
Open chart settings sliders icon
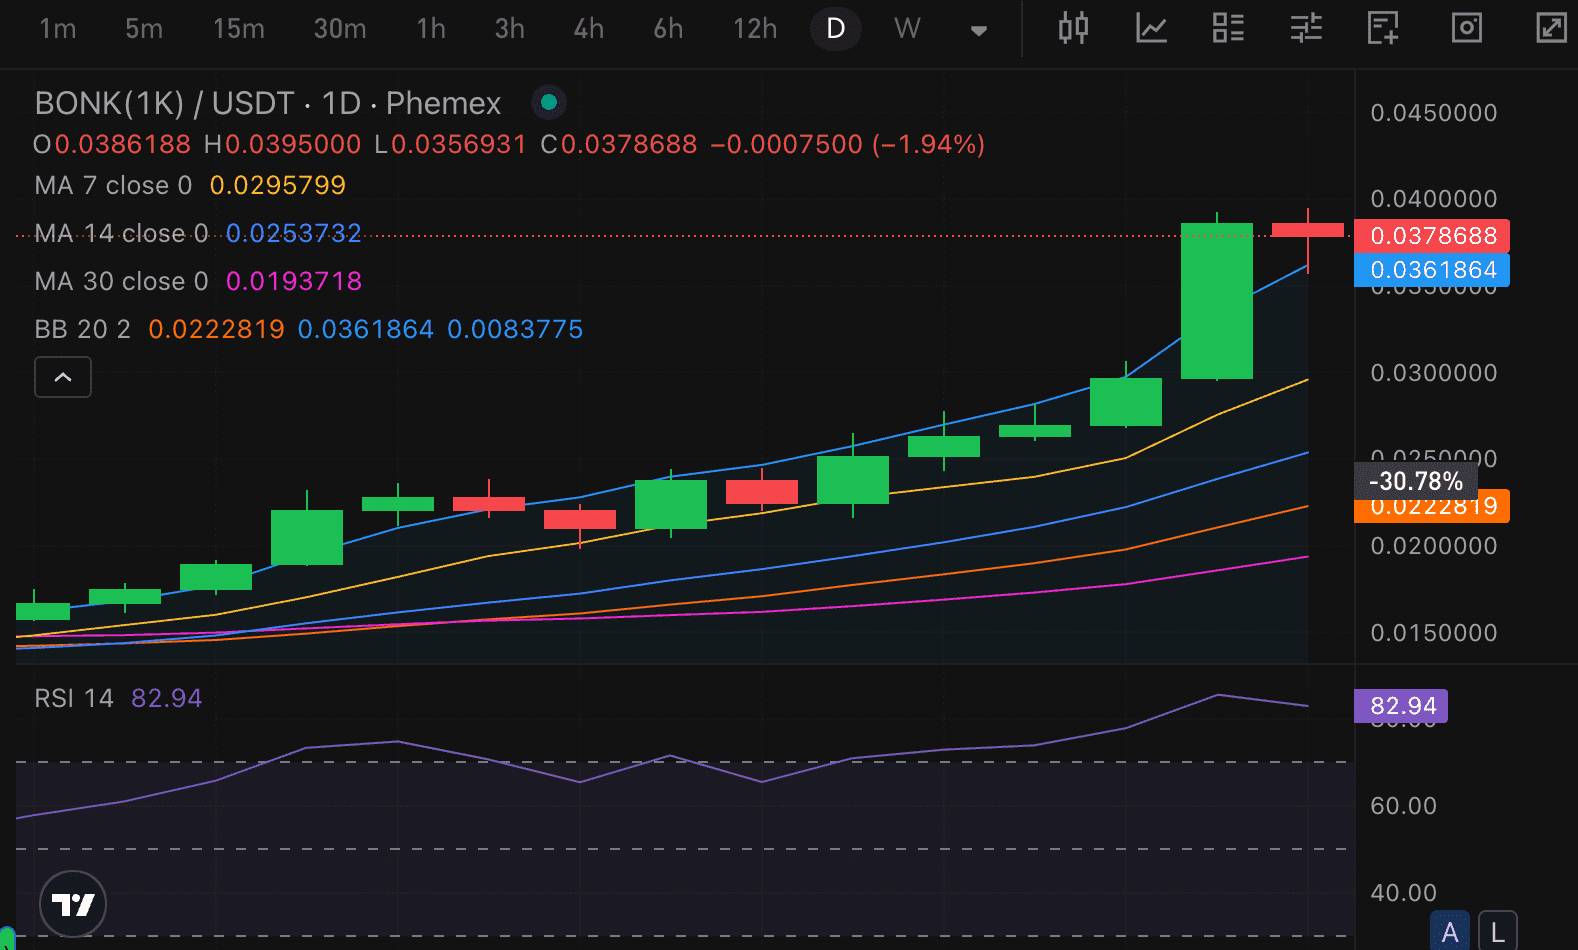coord(1306,28)
